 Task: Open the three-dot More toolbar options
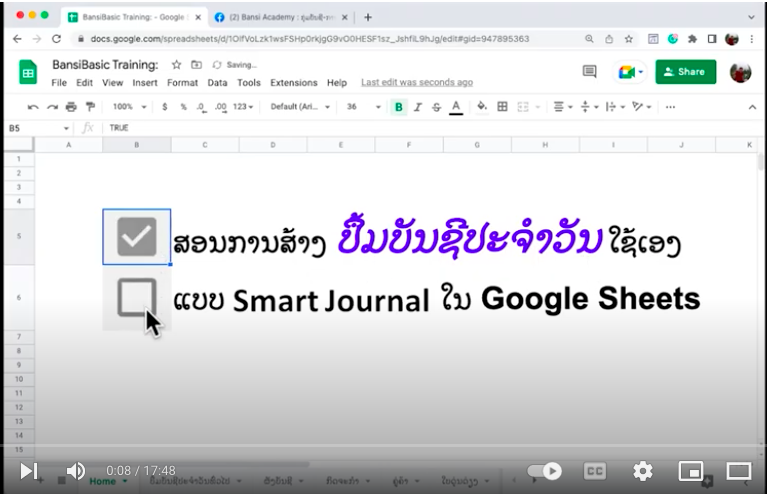pos(671,107)
